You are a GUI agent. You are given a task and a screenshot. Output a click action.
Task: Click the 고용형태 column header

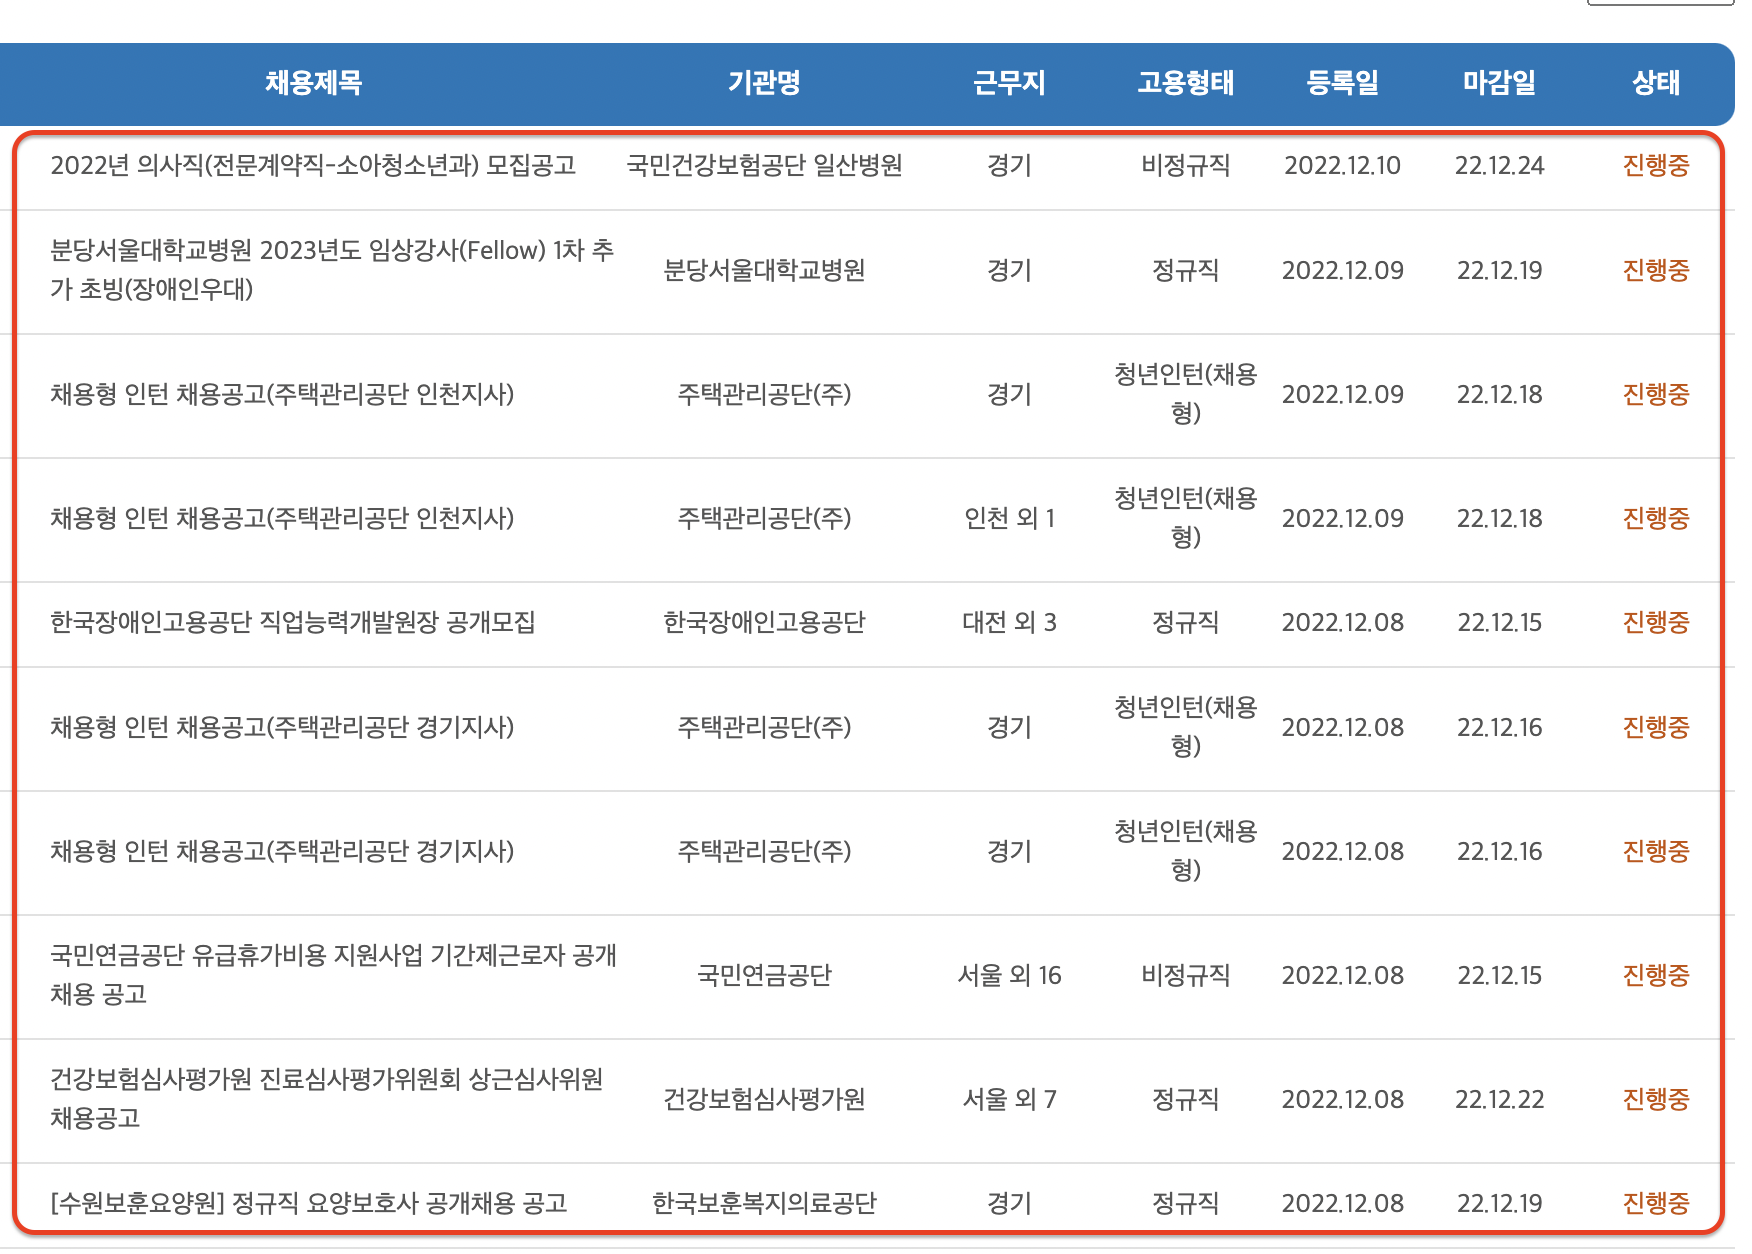[1186, 82]
